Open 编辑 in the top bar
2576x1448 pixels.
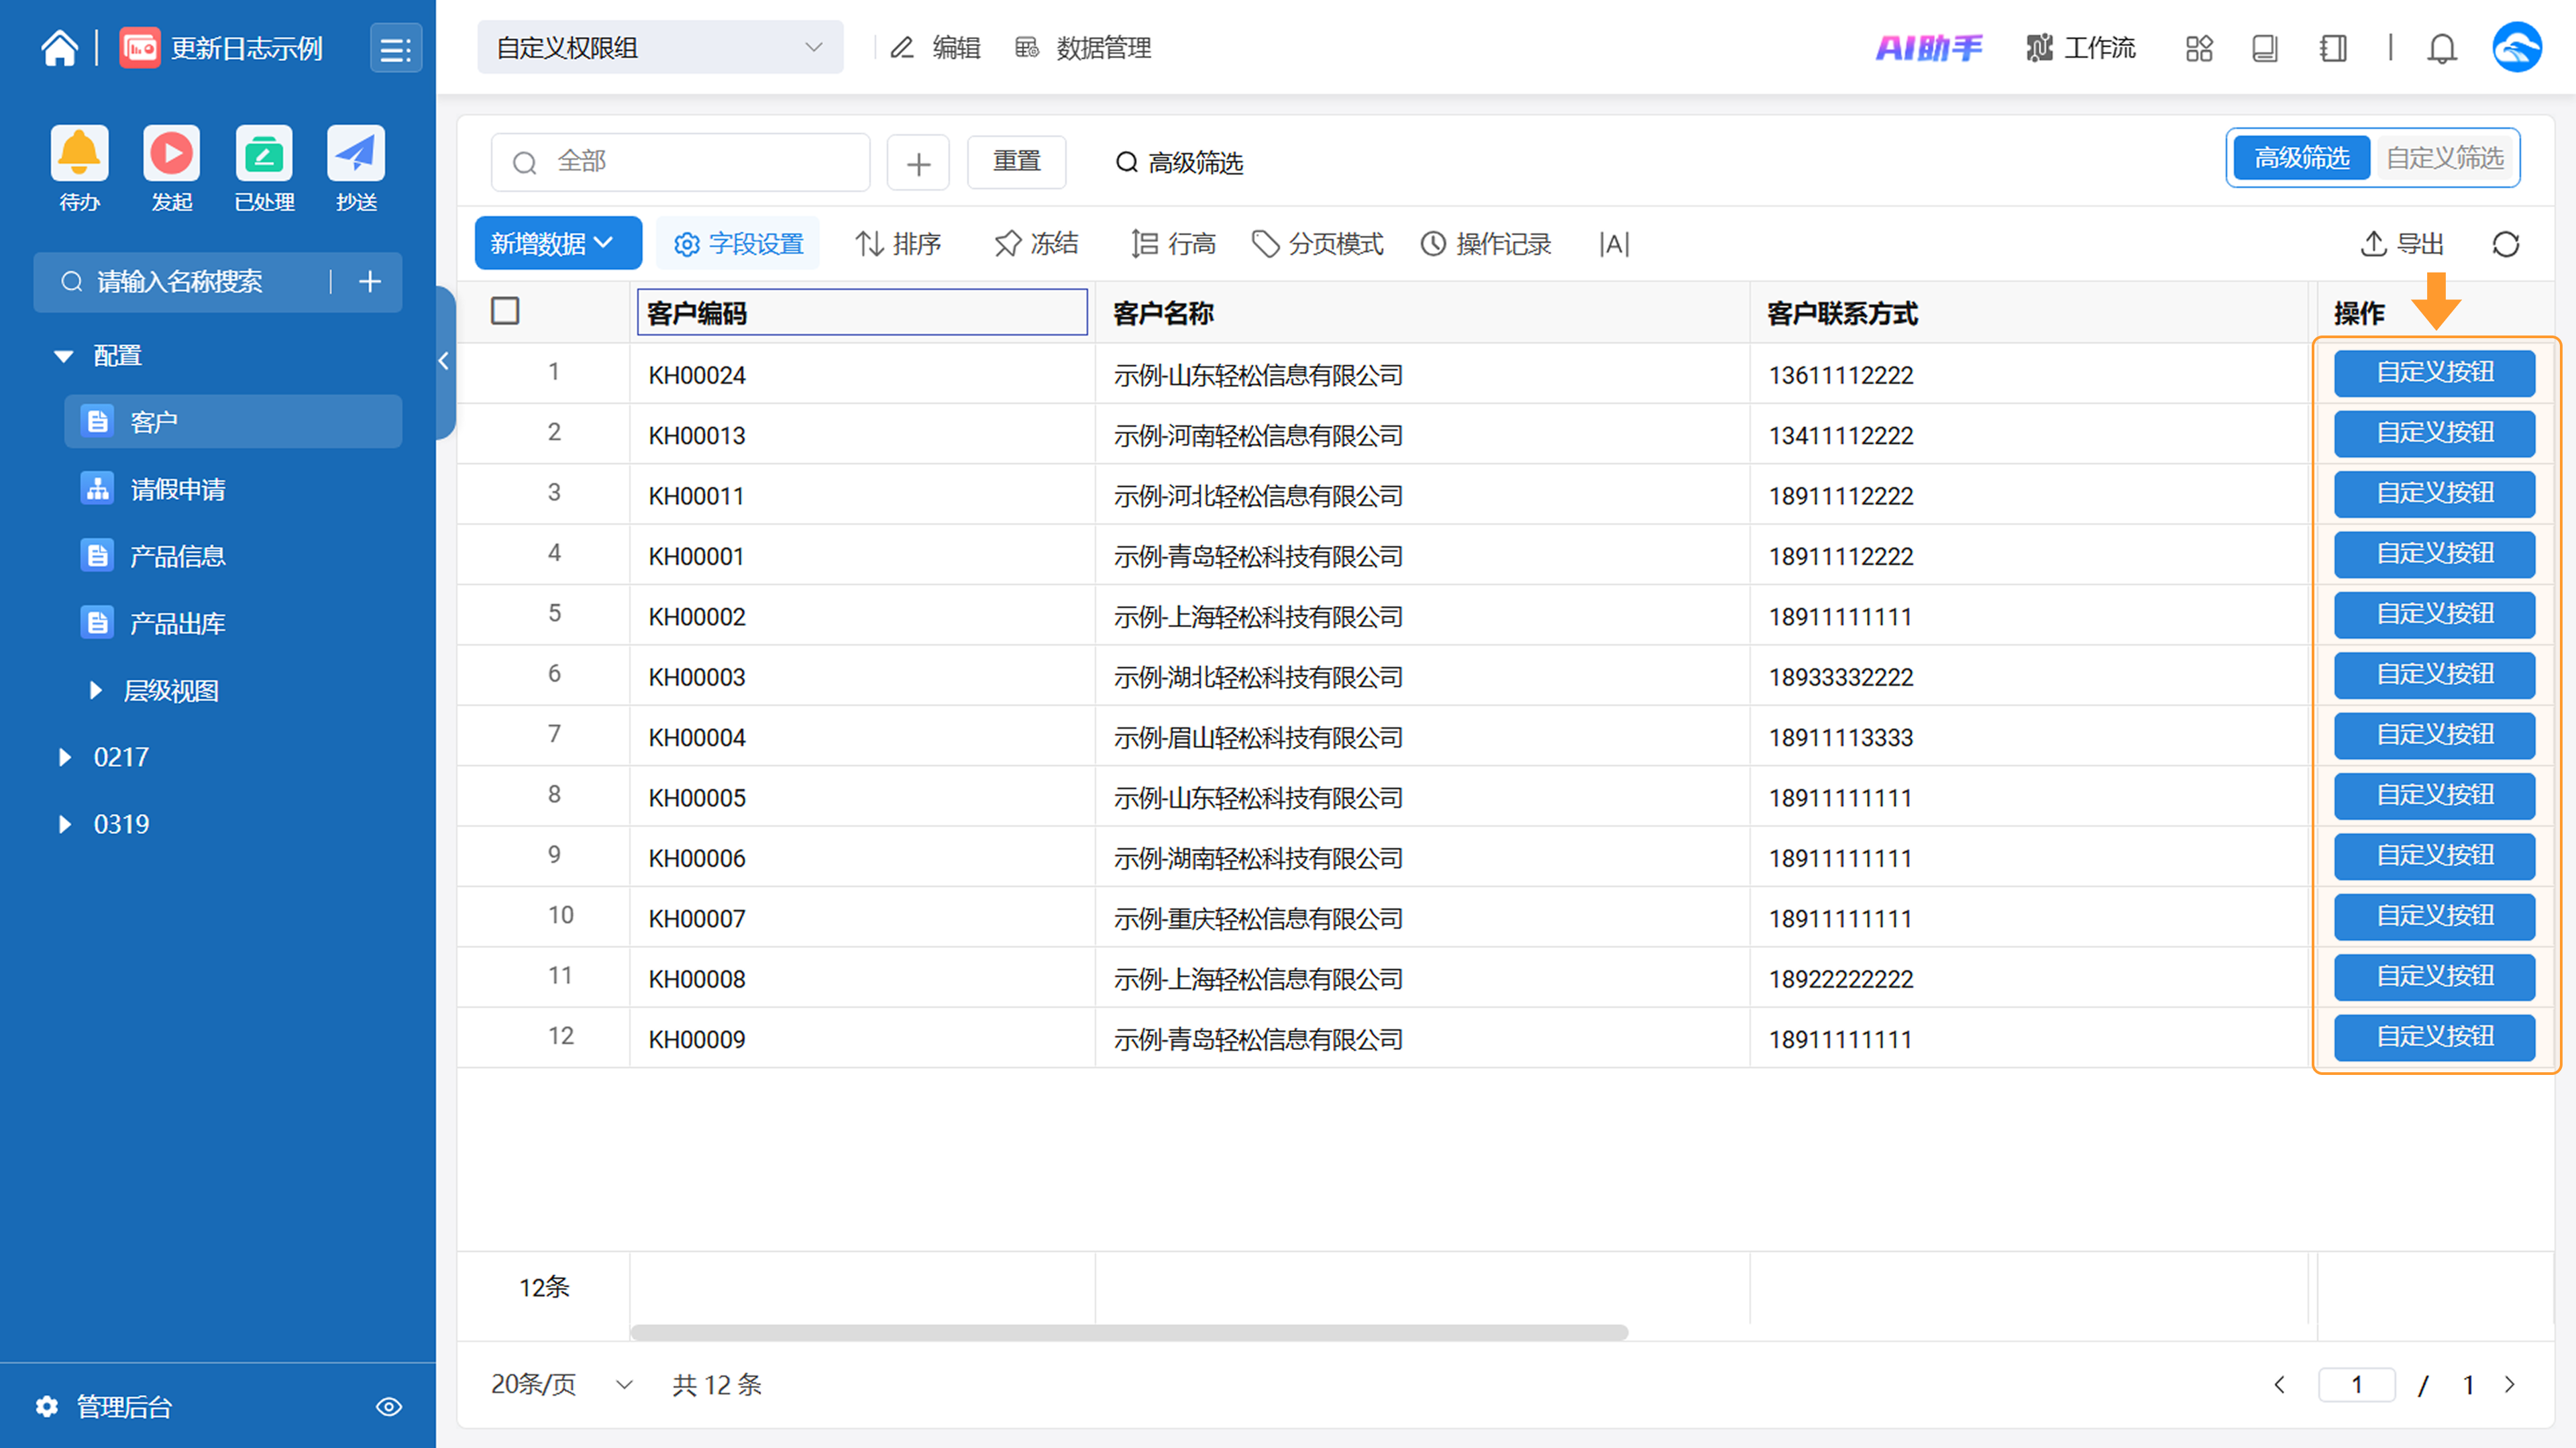[936, 48]
